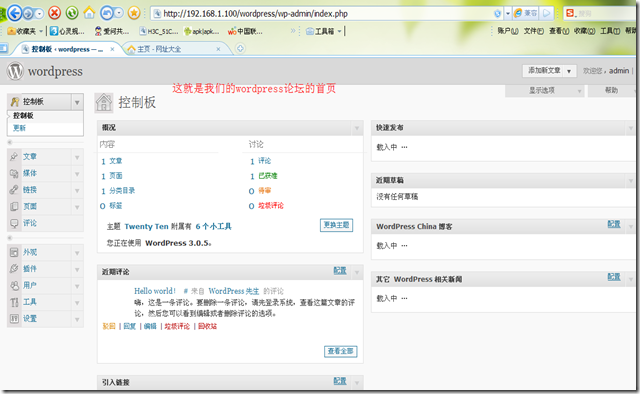
Task: Click the 媒体 media icon in the sidebar
Action: point(14,174)
